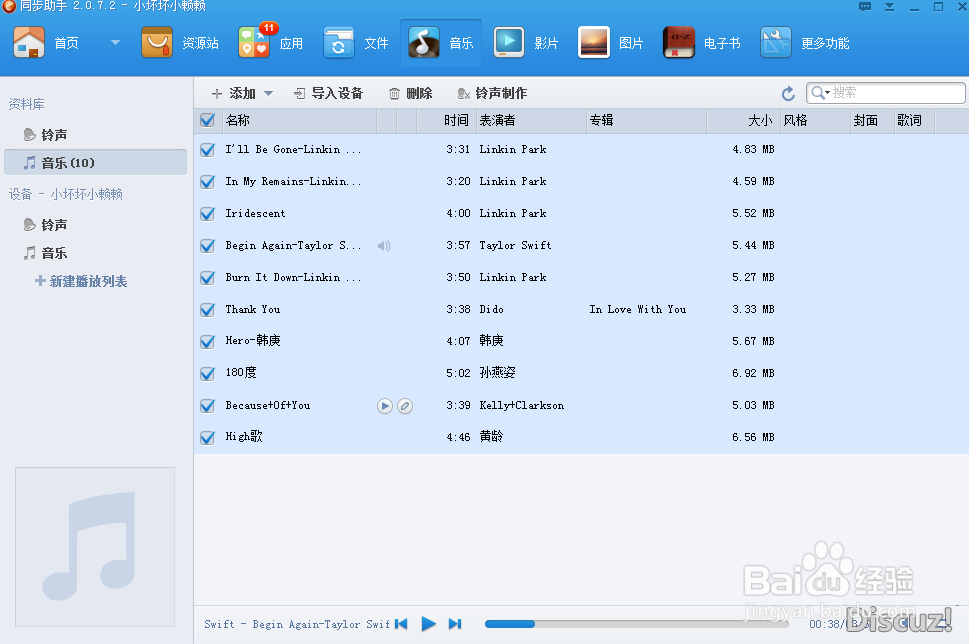Image resolution: width=969 pixels, height=644 pixels.
Task: Open the 文件 files icon
Action: [339, 43]
